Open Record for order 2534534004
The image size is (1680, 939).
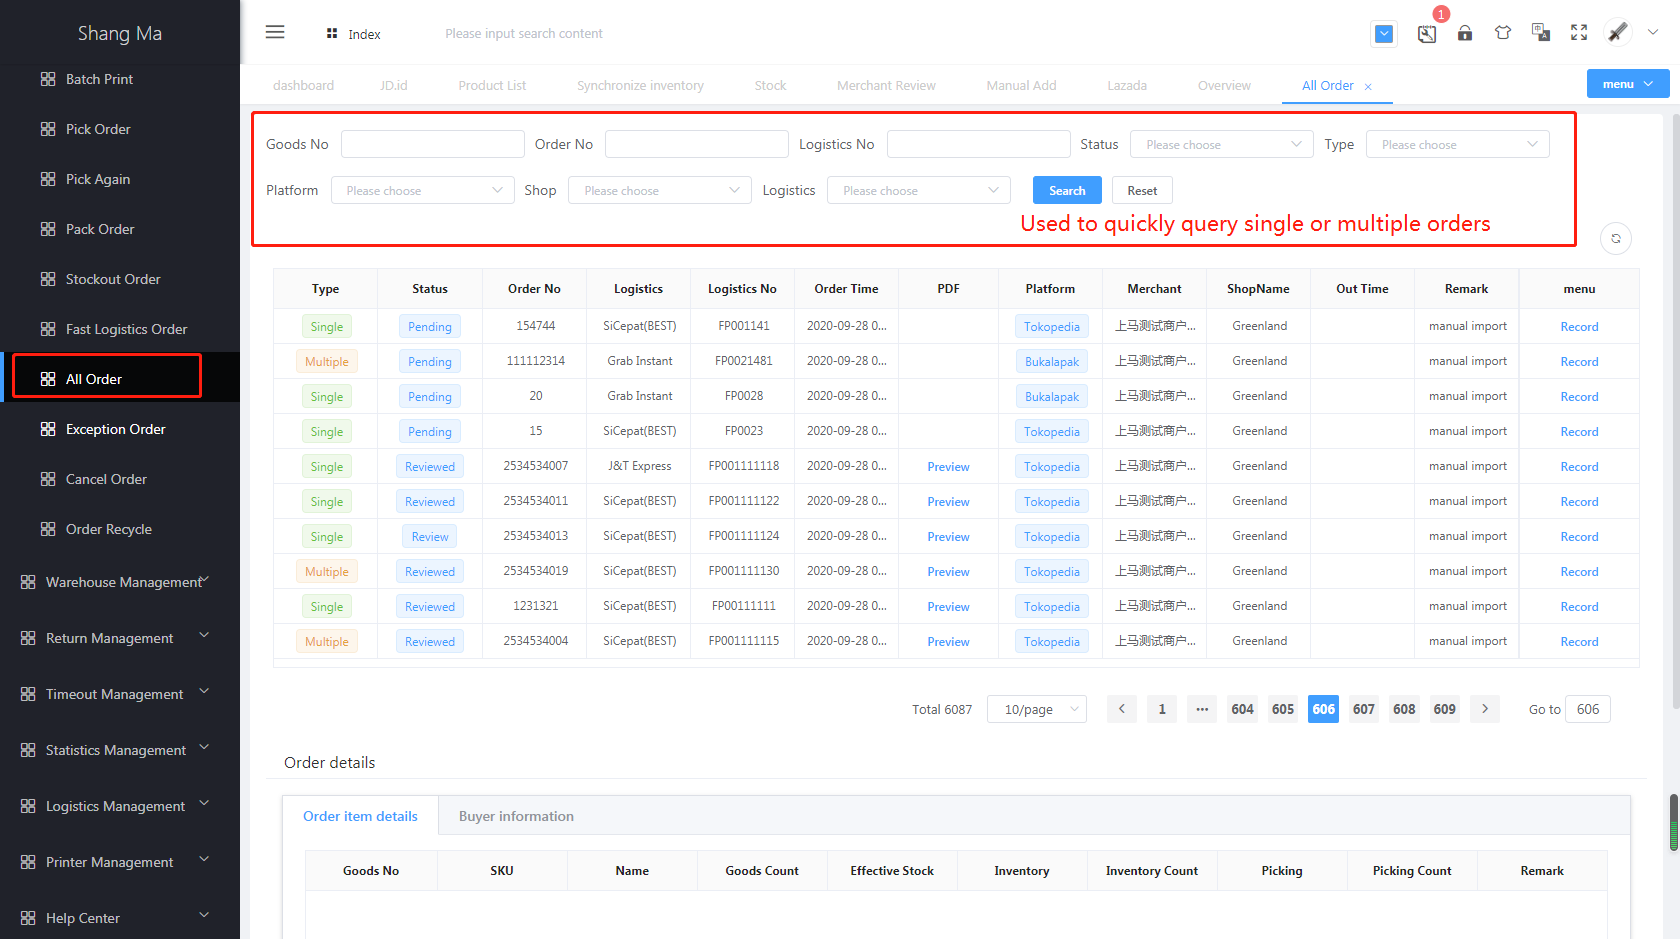click(x=1579, y=642)
